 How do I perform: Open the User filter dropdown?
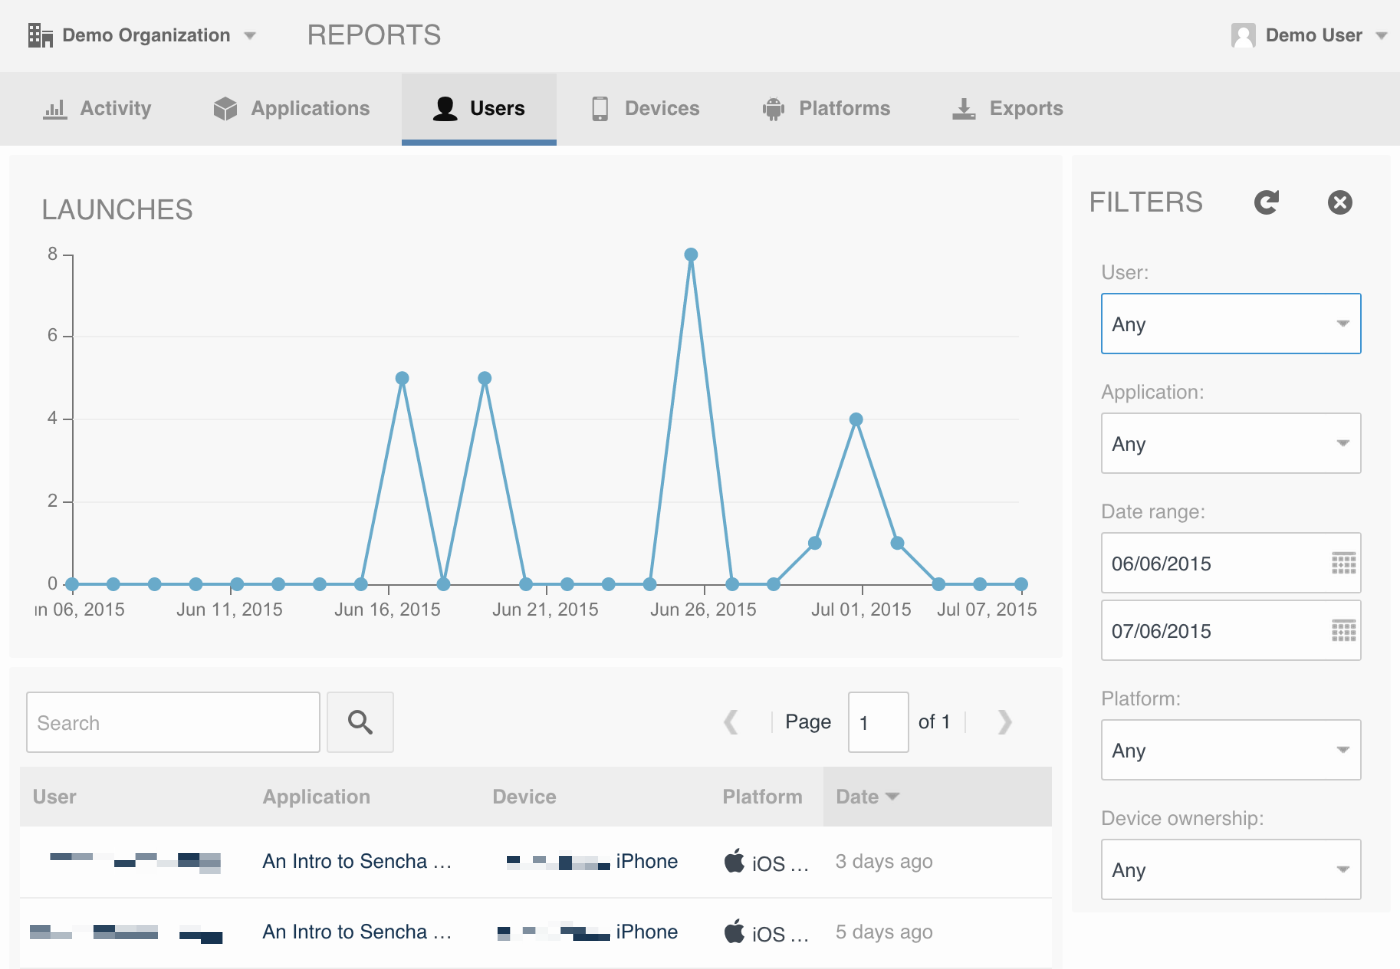click(1231, 324)
